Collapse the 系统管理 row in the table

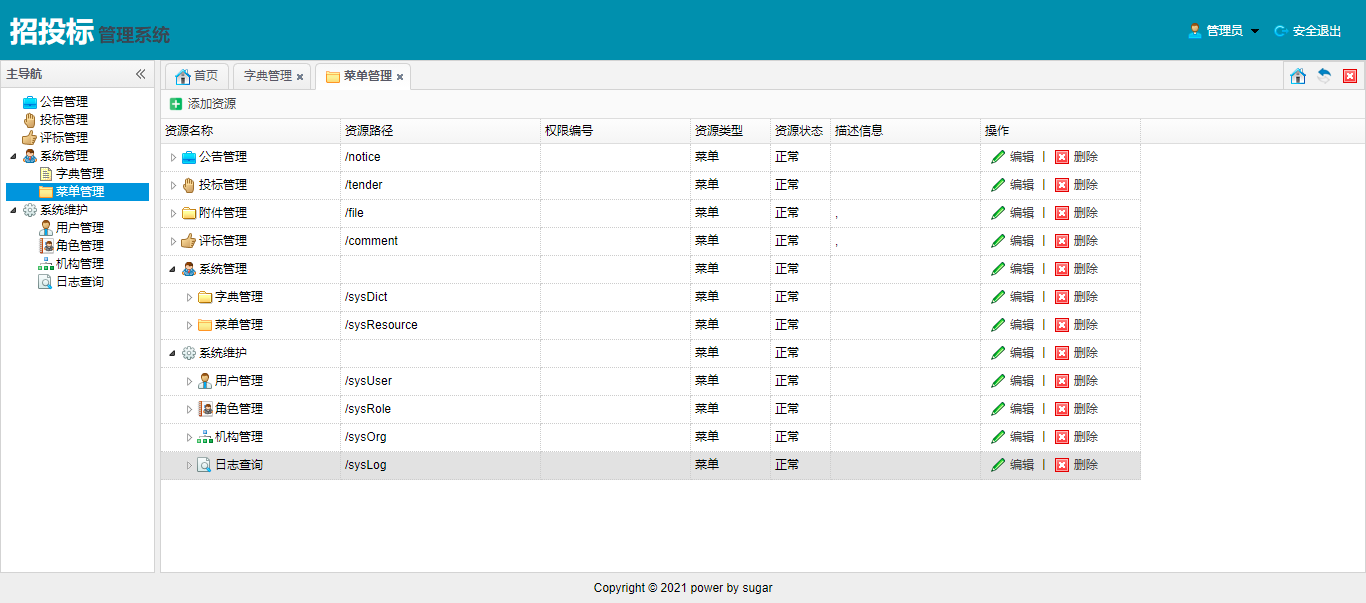click(x=173, y=269)
